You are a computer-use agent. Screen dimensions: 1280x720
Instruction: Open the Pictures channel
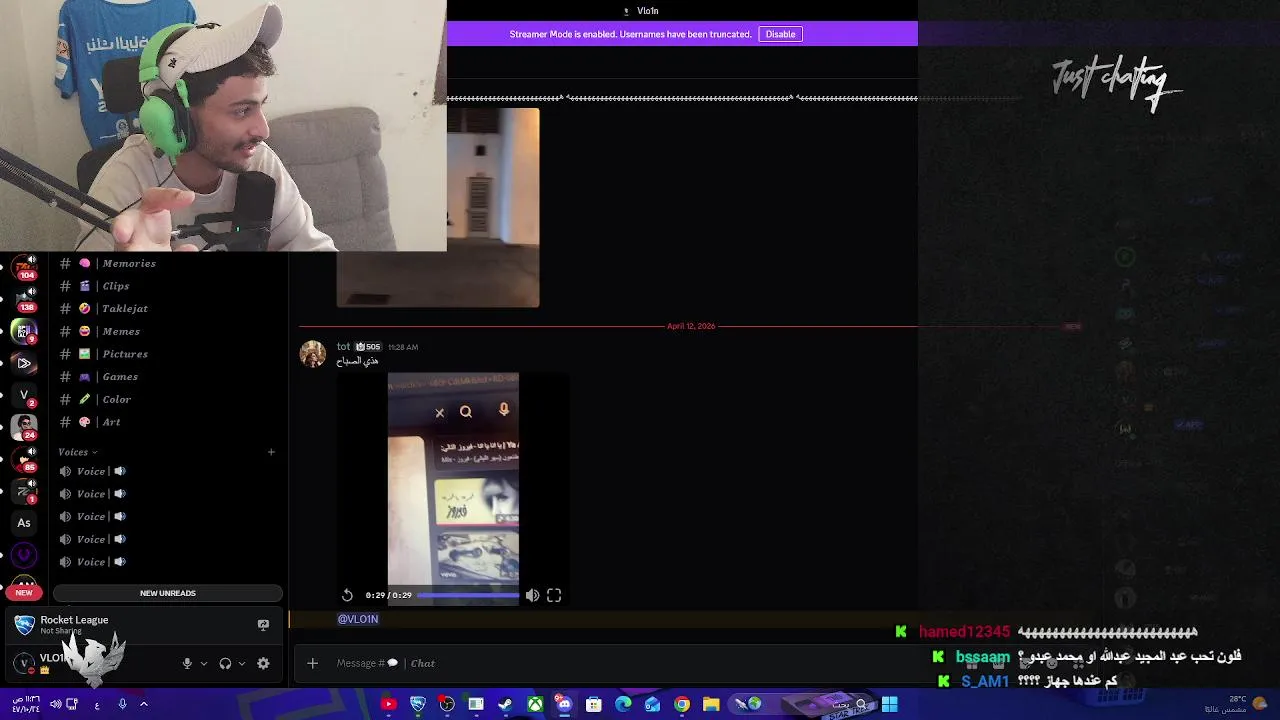coord(168,354)
